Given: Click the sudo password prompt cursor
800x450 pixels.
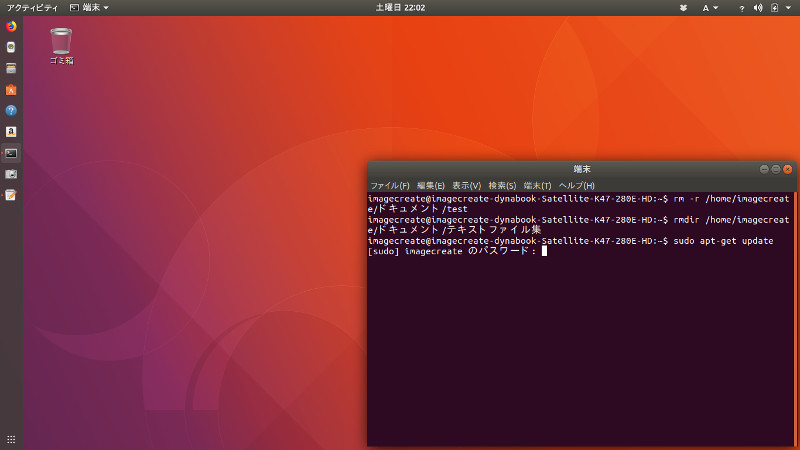Looking at the screenshot, I should pyautogui.click(x=544, y=251).
